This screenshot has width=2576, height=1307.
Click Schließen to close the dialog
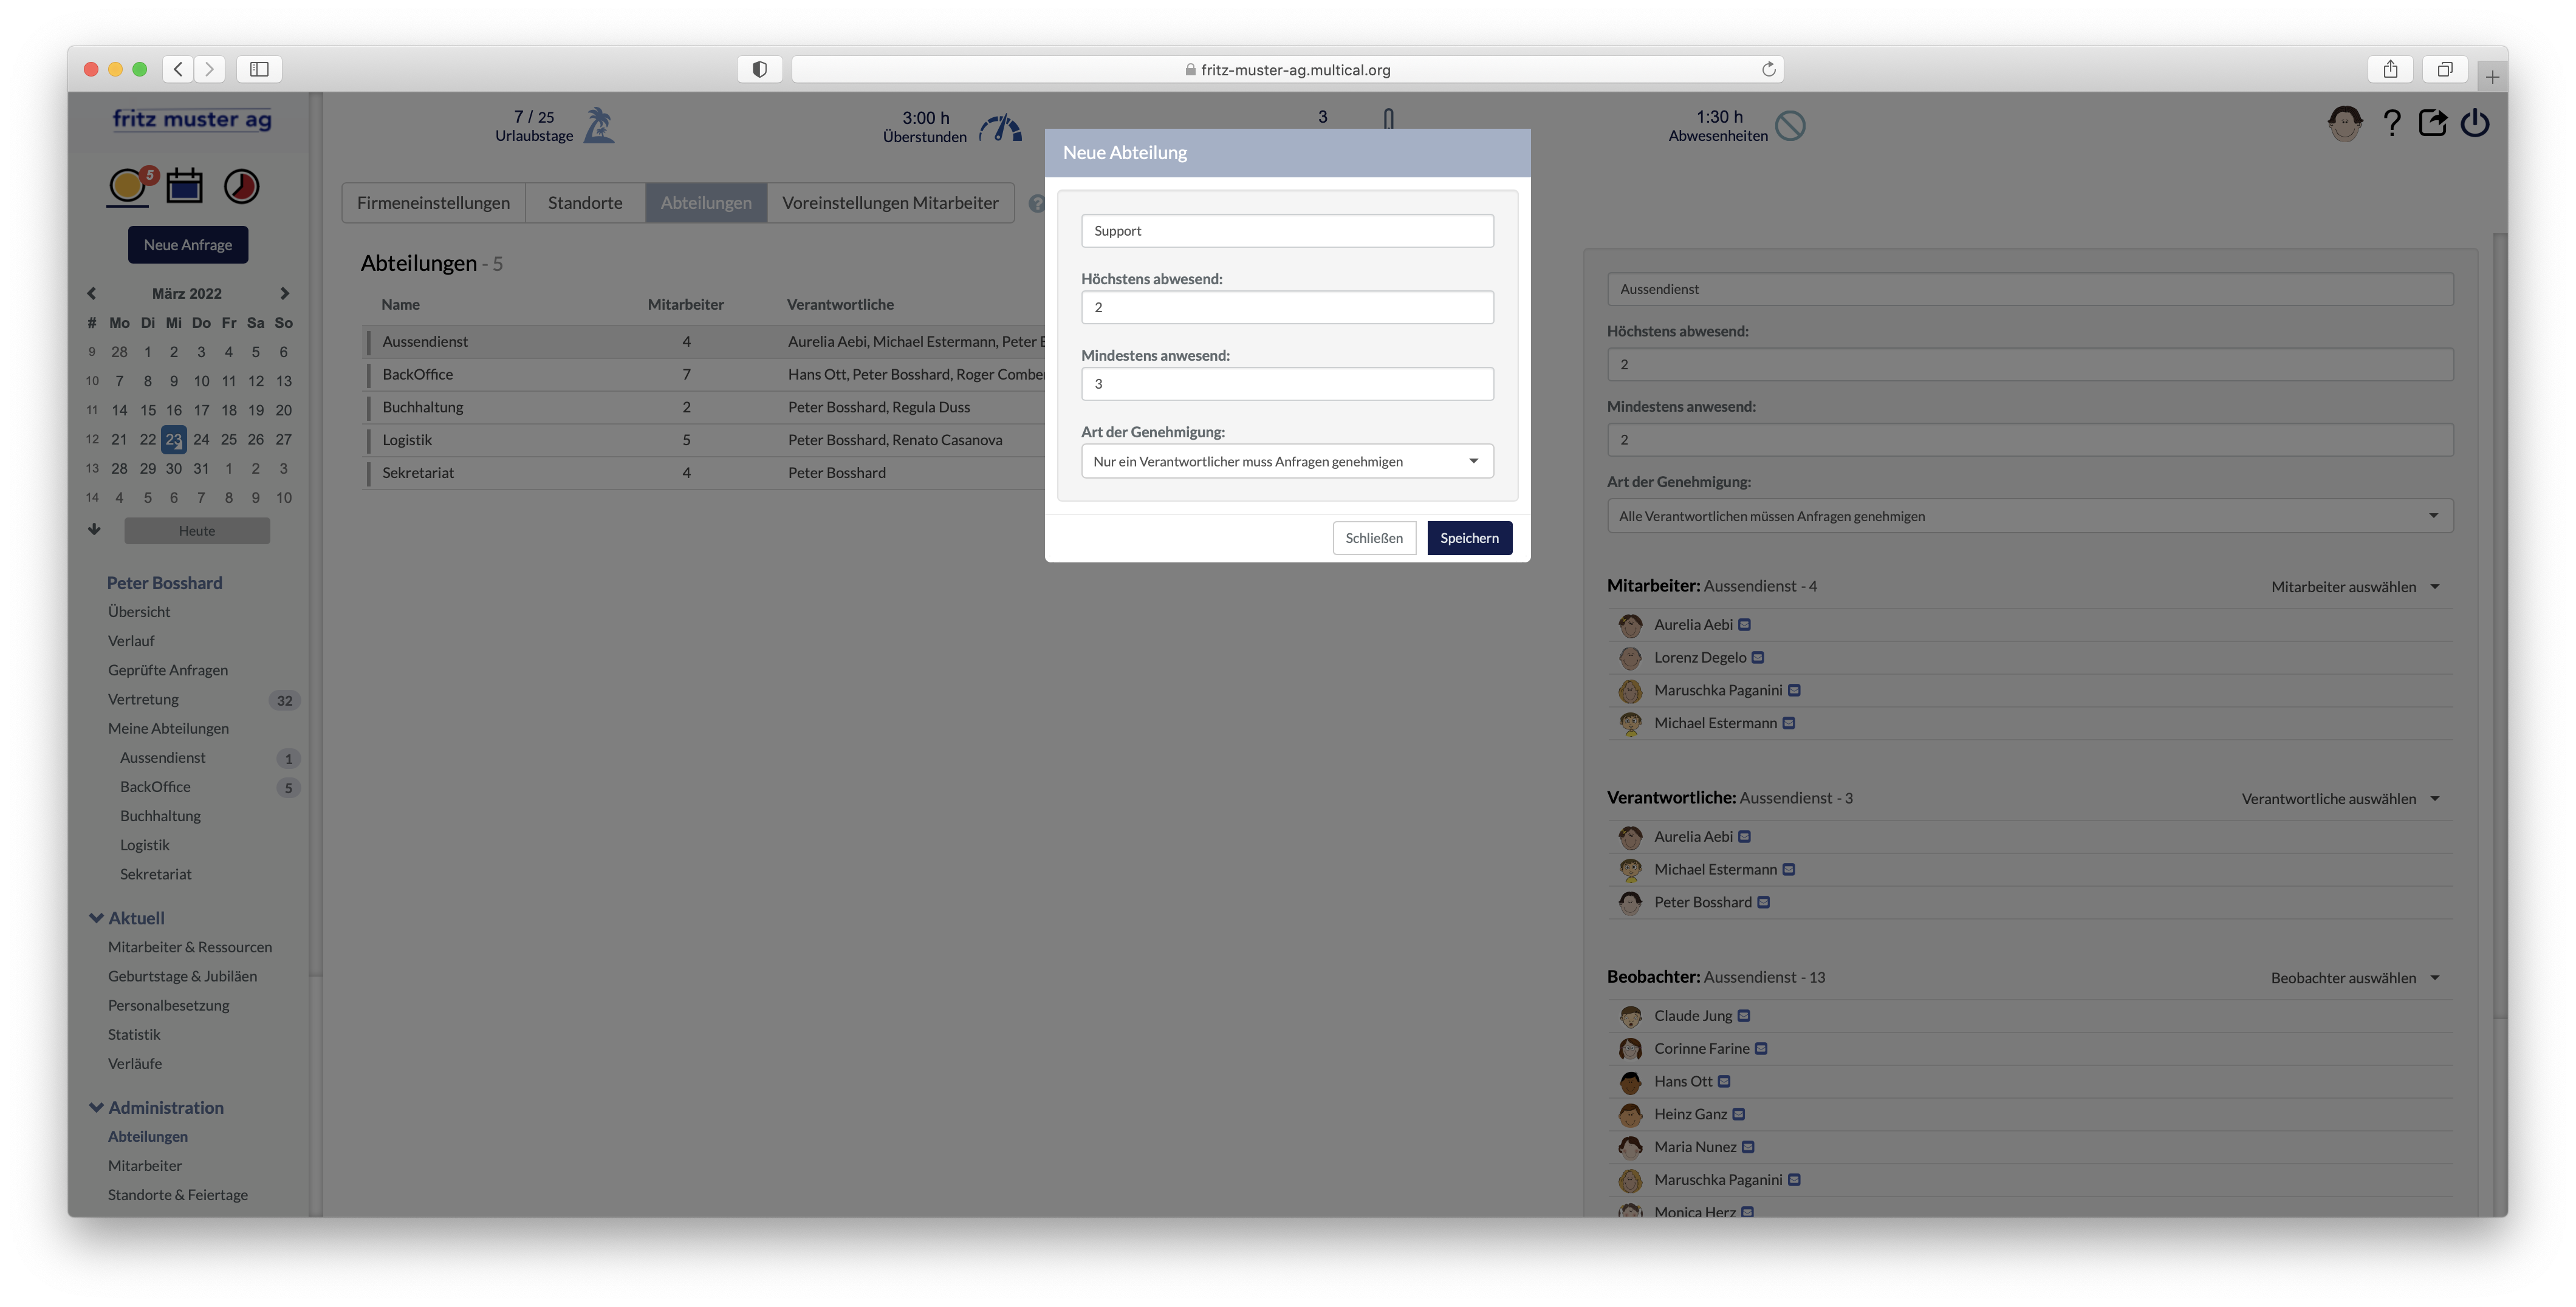[x=1374, y=538]
